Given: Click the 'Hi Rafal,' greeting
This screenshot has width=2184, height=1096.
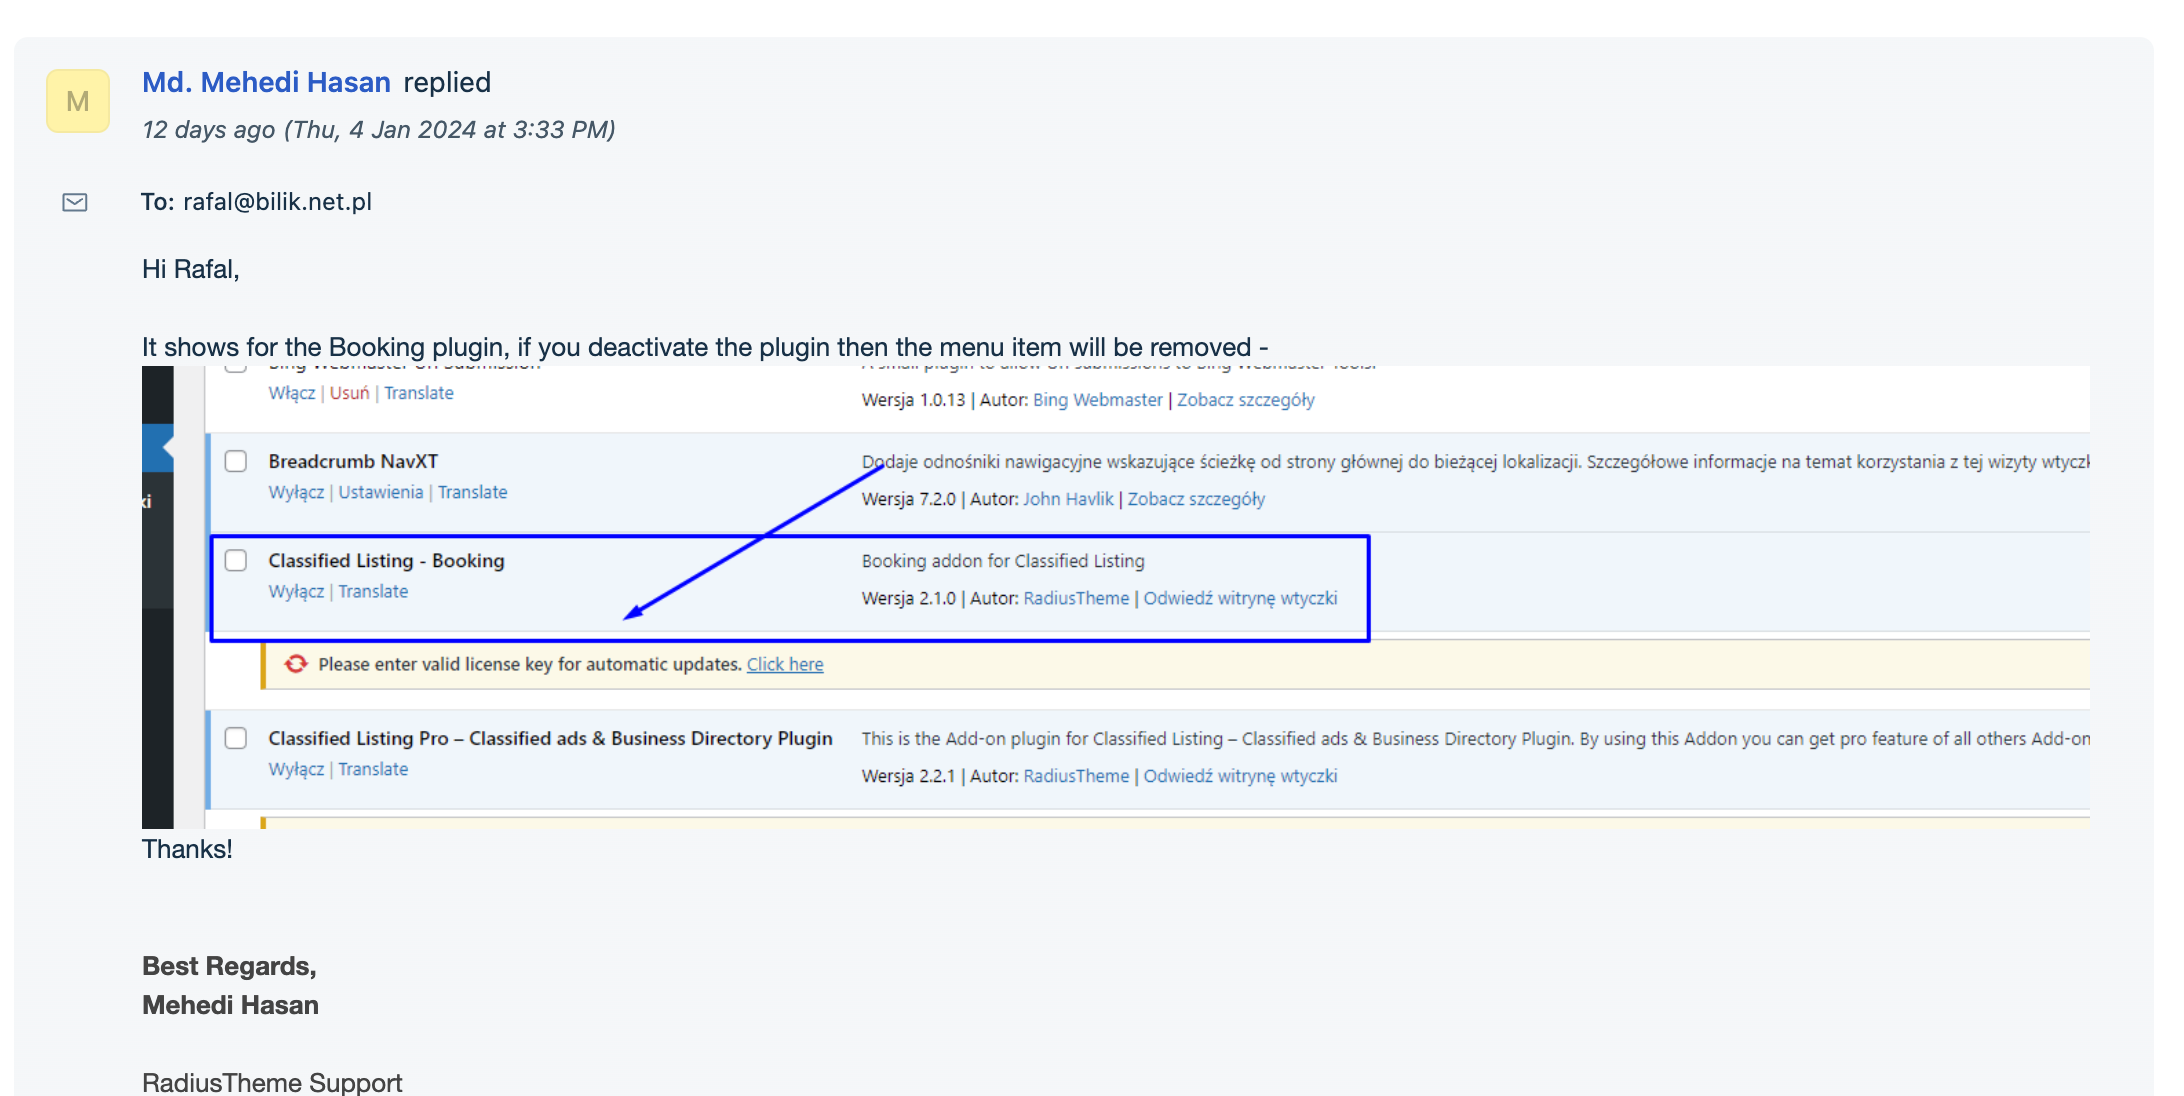Looking at the screenshot, I should [191, 269].
